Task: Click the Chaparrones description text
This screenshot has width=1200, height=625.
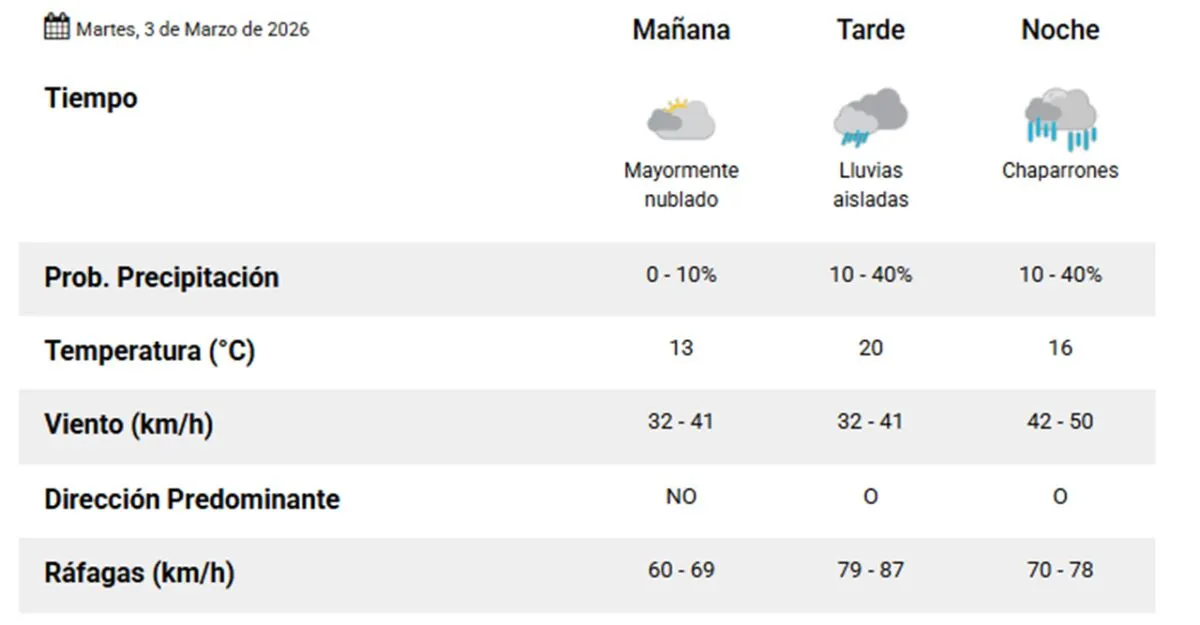Action: pyautogui.click(x=1060, y=170)
